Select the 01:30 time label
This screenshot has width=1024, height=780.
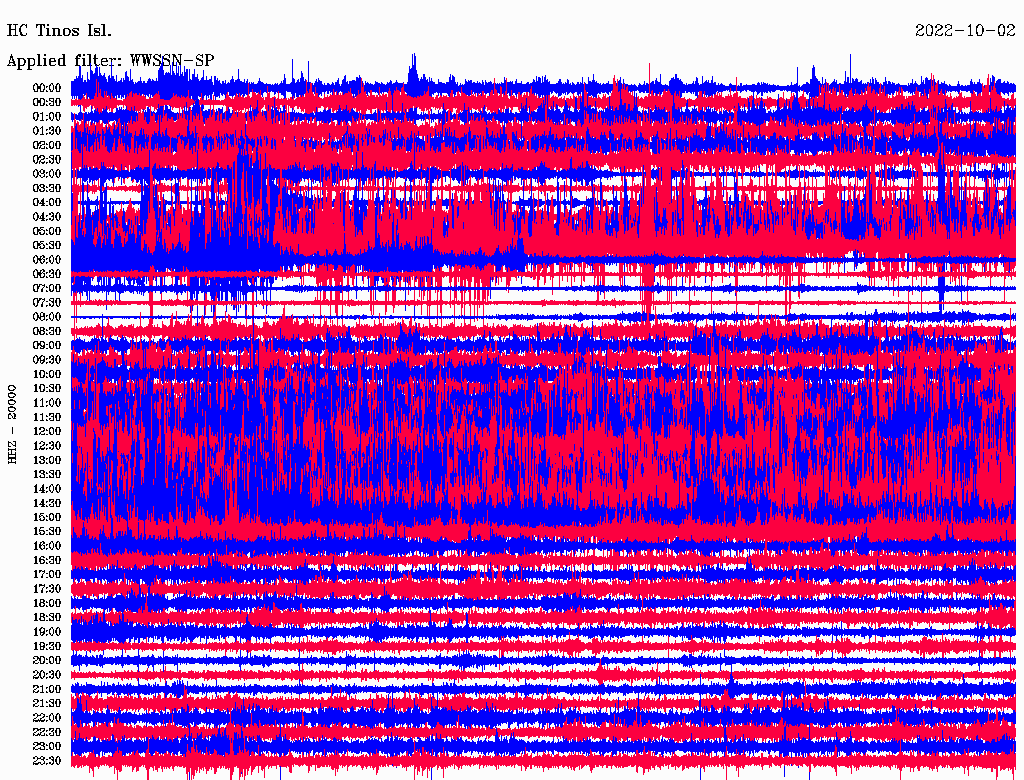click(47, 131)
